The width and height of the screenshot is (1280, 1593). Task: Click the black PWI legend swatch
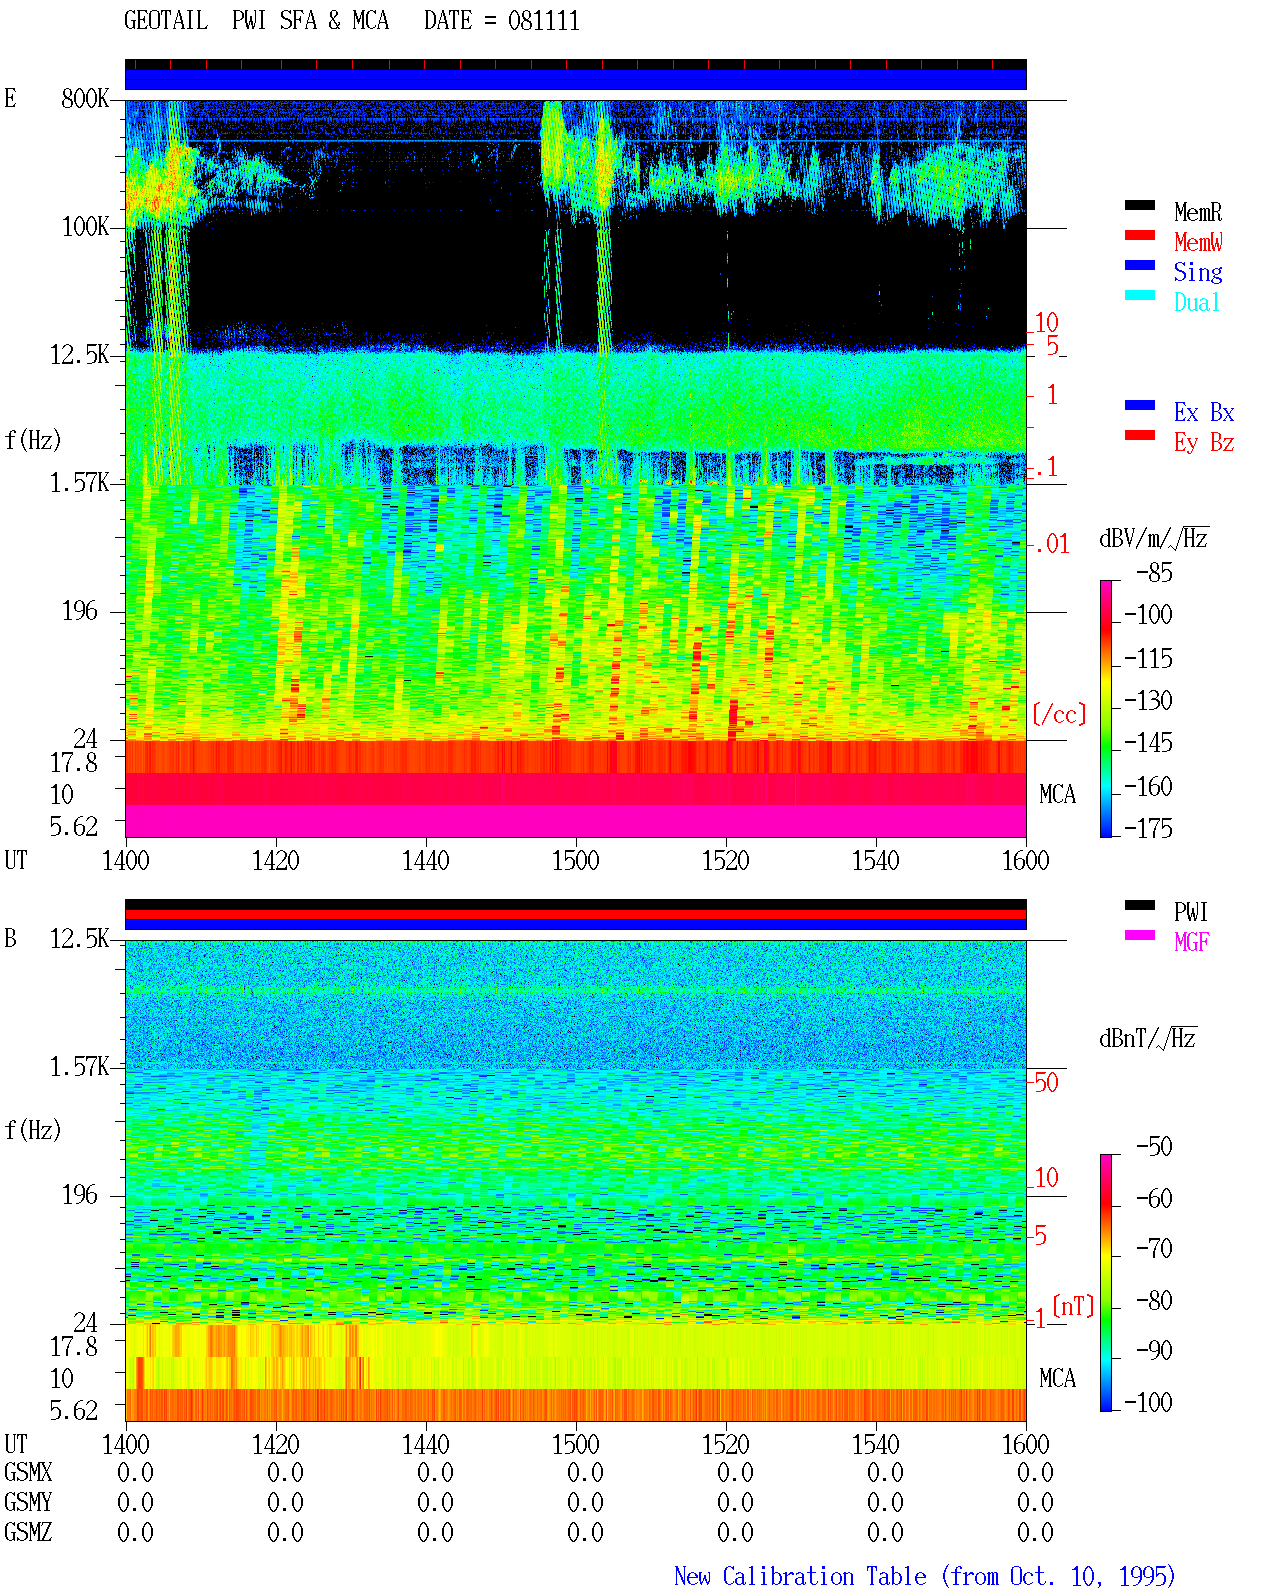(x=1140, y=905)
